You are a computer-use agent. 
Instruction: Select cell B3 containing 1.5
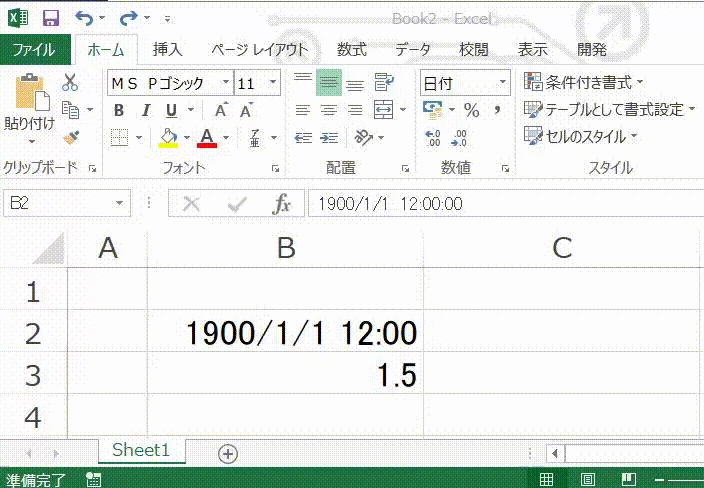pyautogui.click(x=286, y=374)
